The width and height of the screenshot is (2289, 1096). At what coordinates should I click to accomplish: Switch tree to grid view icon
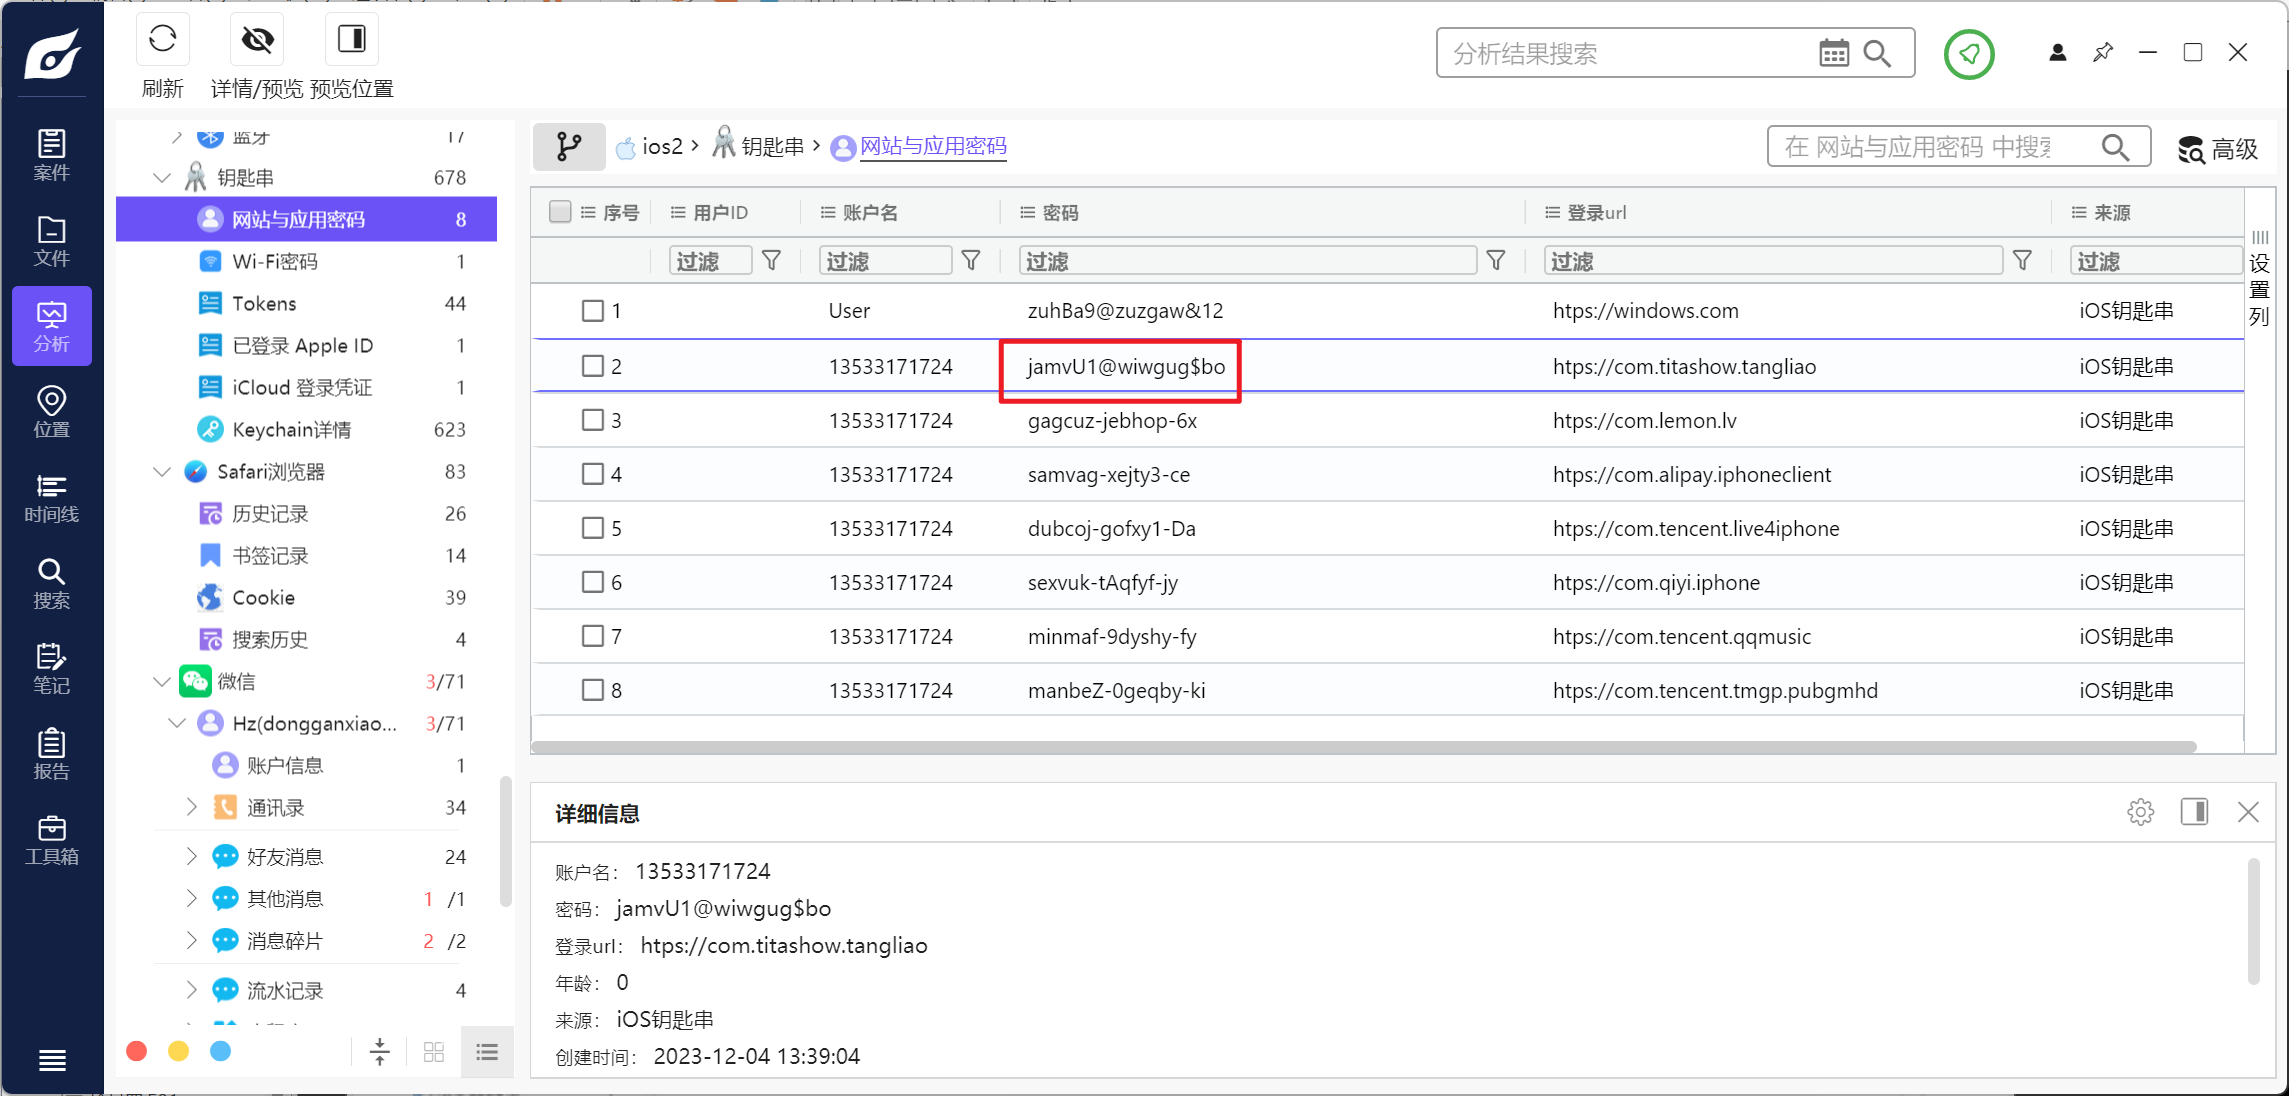click(x=434, y=1052)
